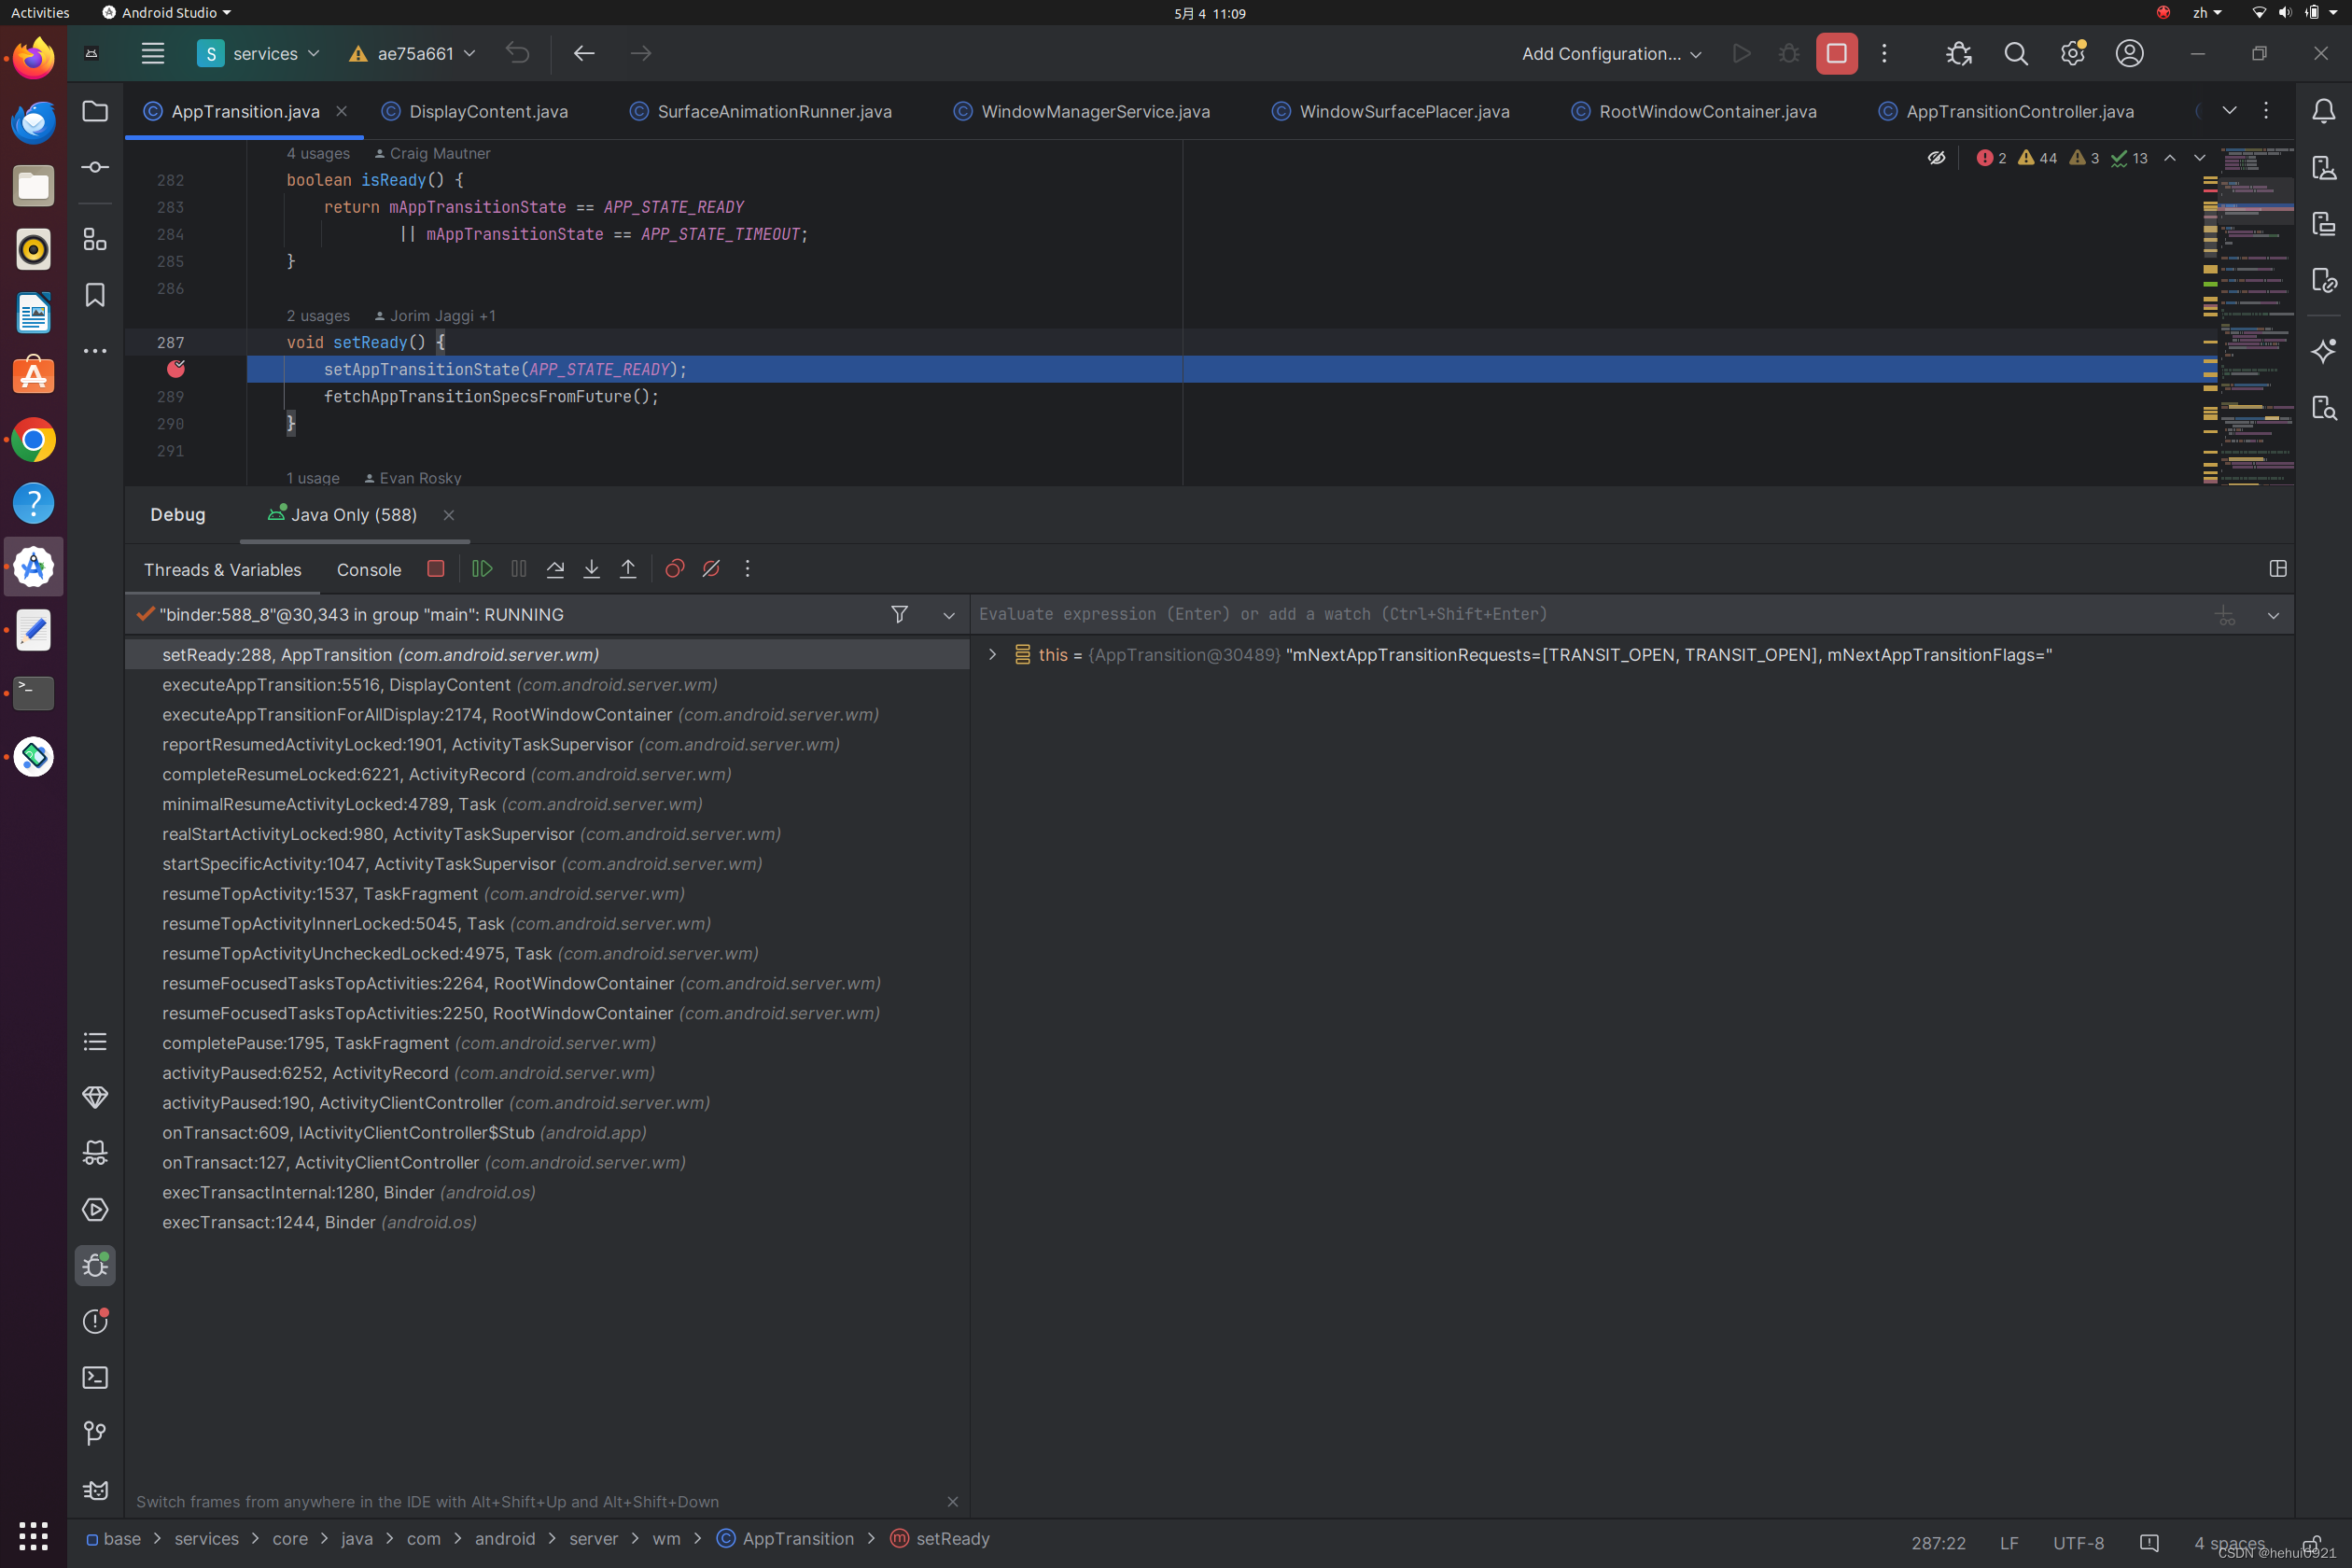
Task: Switch to RootWindowContainer.java tab
Action: click(x=1694, y=111)
